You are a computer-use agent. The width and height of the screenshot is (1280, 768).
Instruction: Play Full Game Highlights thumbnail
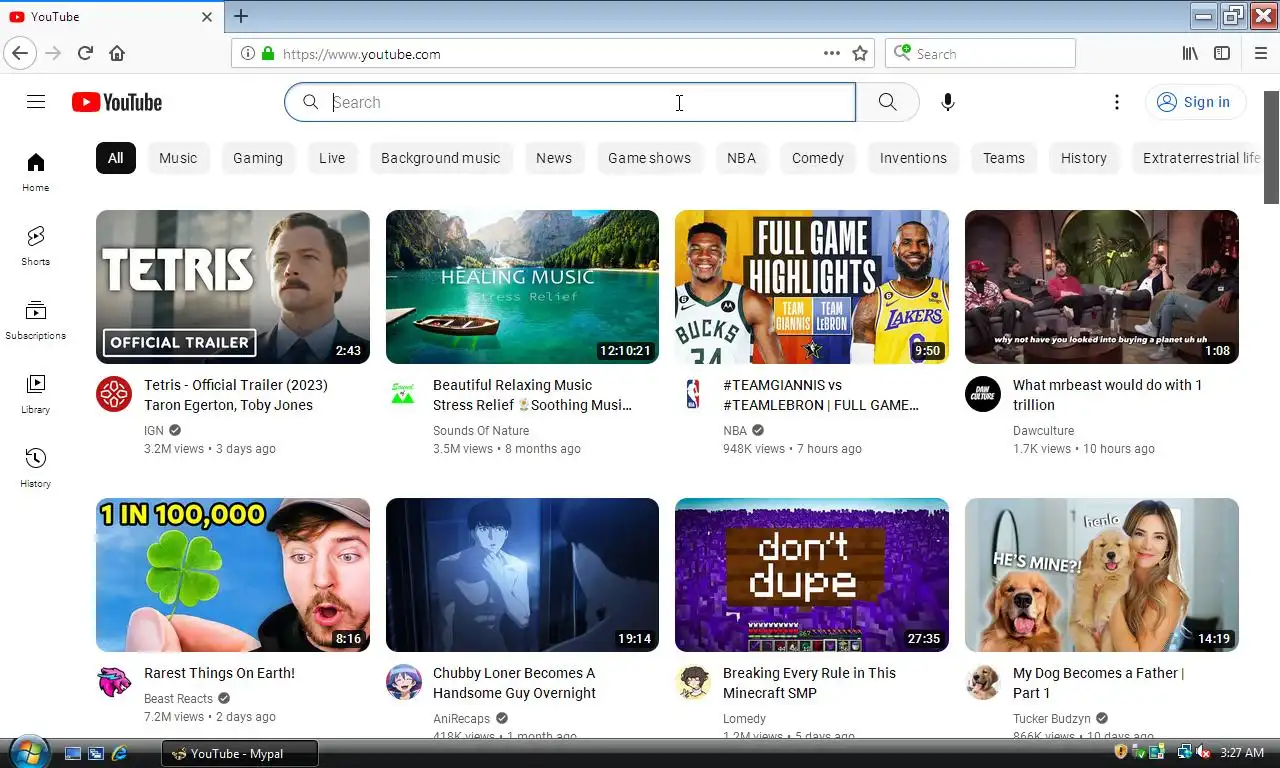(812, 287)
